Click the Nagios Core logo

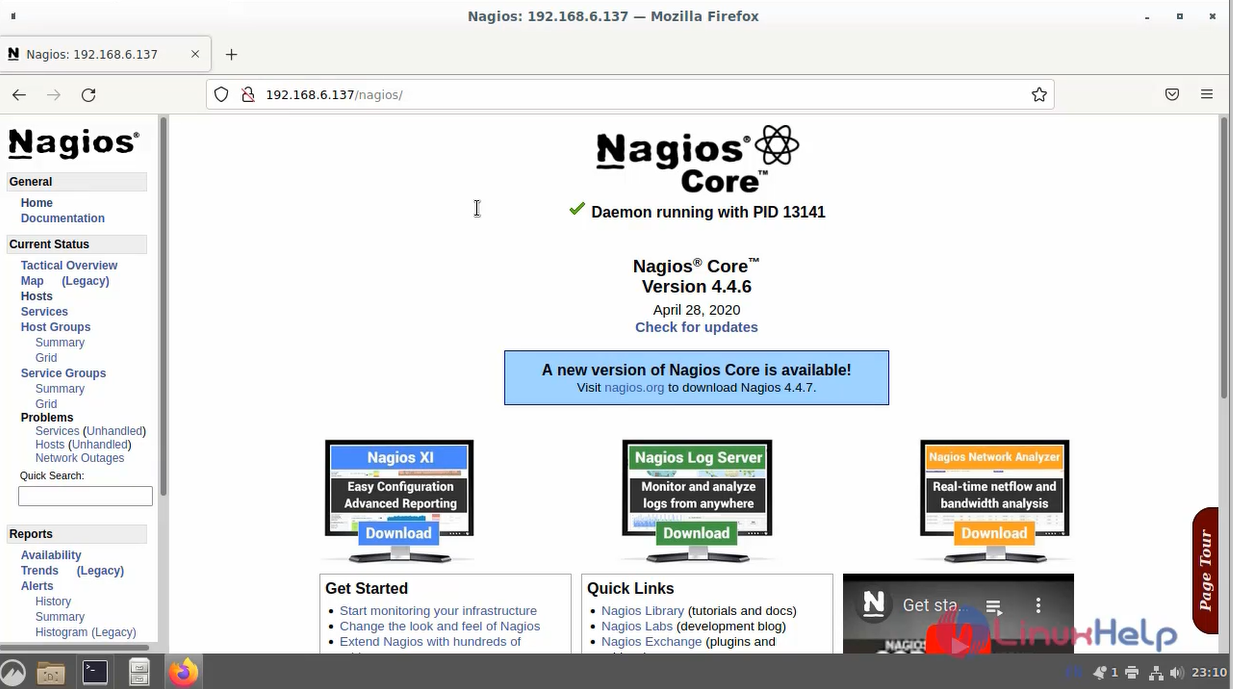(x=697, y=158)
